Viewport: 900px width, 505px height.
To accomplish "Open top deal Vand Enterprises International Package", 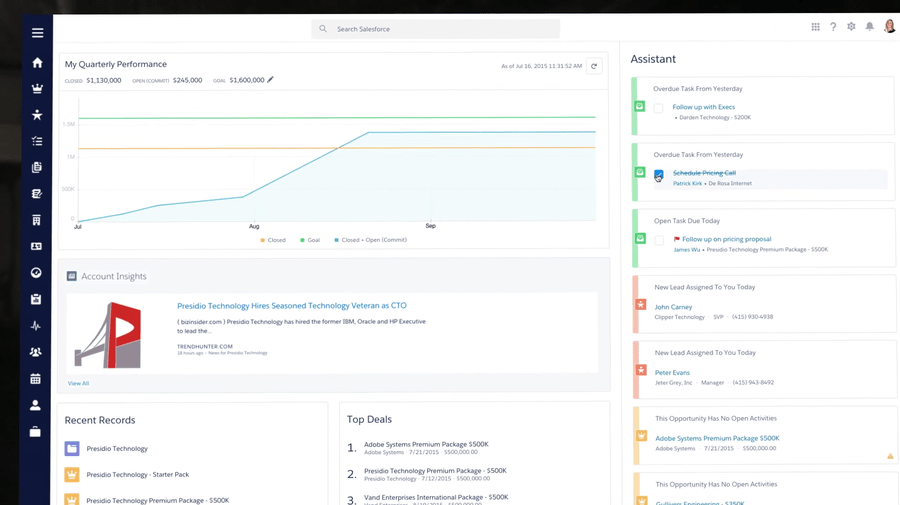I will pyautogui.click(x=436, y=497).
